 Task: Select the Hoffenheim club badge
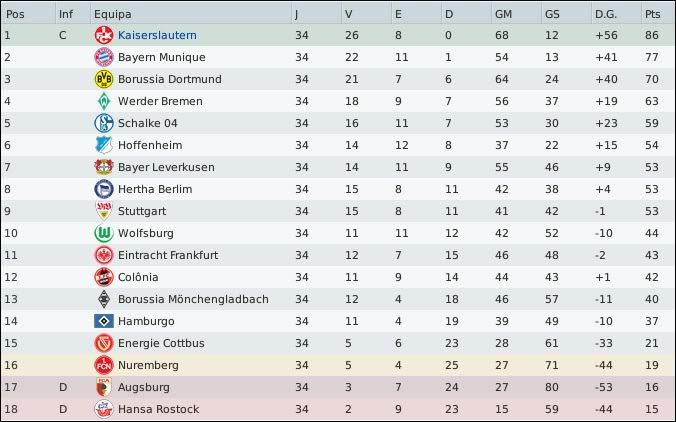click(102, 145)
